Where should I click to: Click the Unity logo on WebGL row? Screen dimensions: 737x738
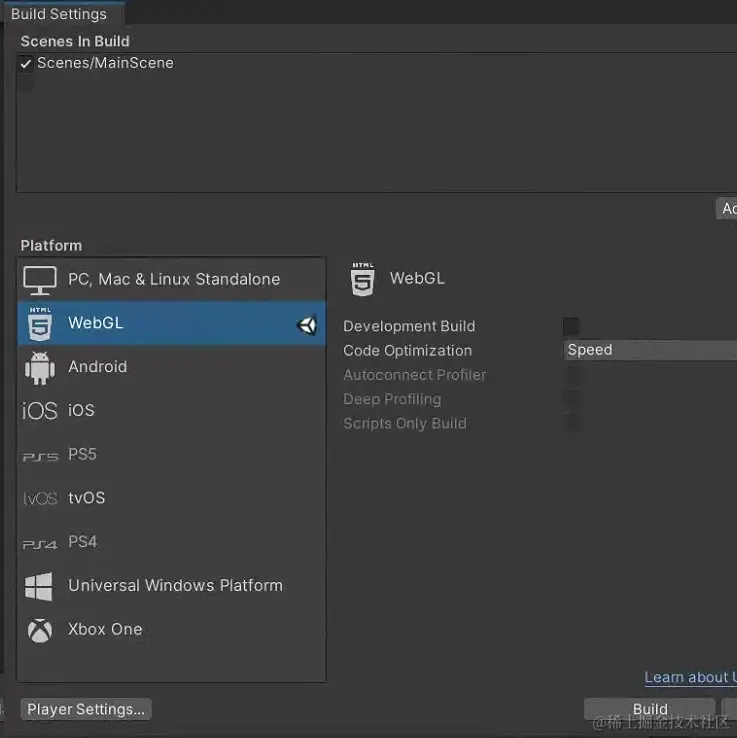(307, 325)
